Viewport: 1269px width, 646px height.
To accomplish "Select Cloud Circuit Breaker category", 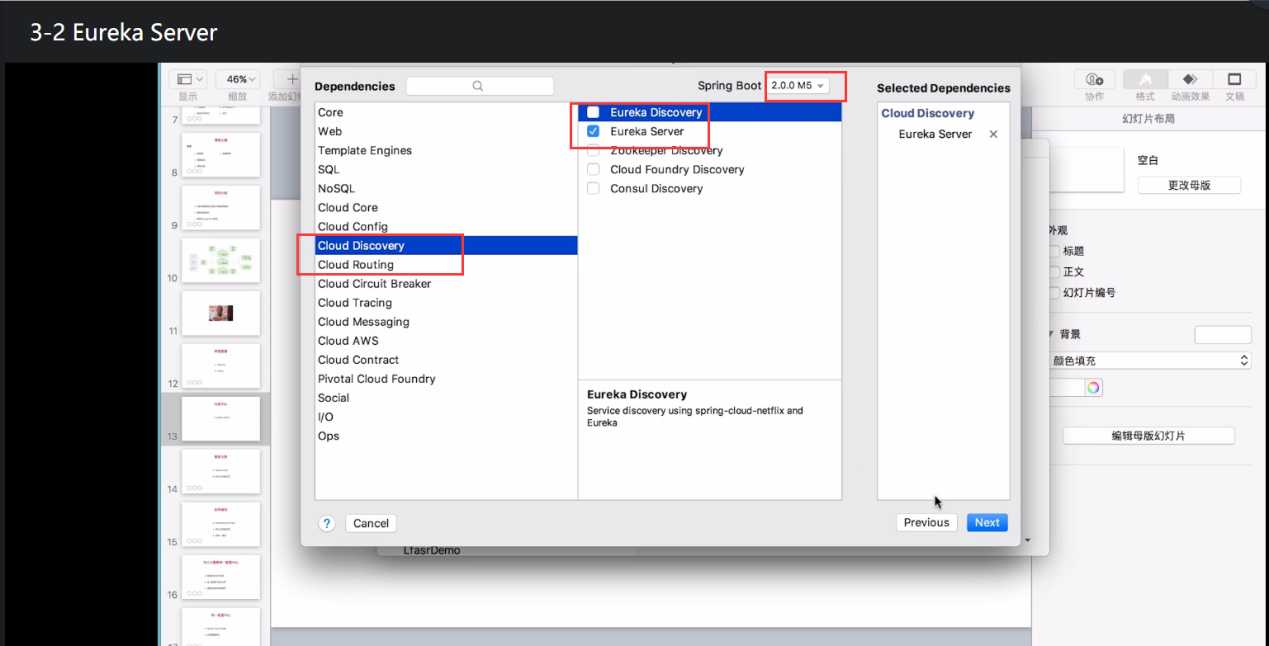I will click(x=446, y=283).
